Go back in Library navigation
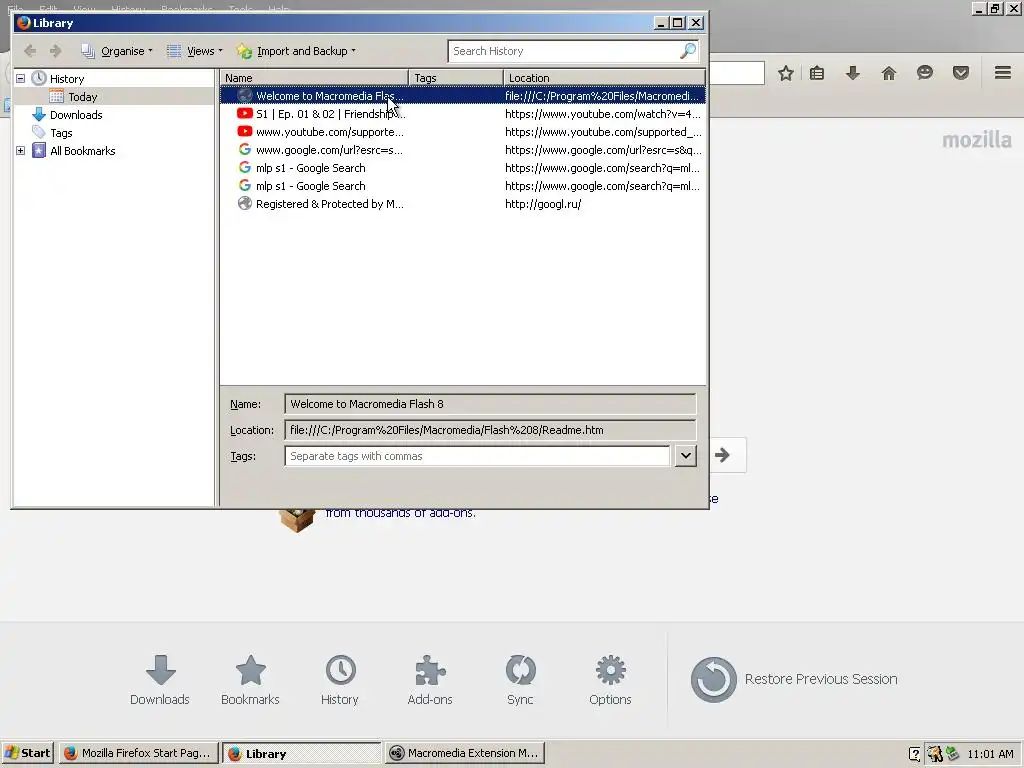1024x768 pixels. 30,51
